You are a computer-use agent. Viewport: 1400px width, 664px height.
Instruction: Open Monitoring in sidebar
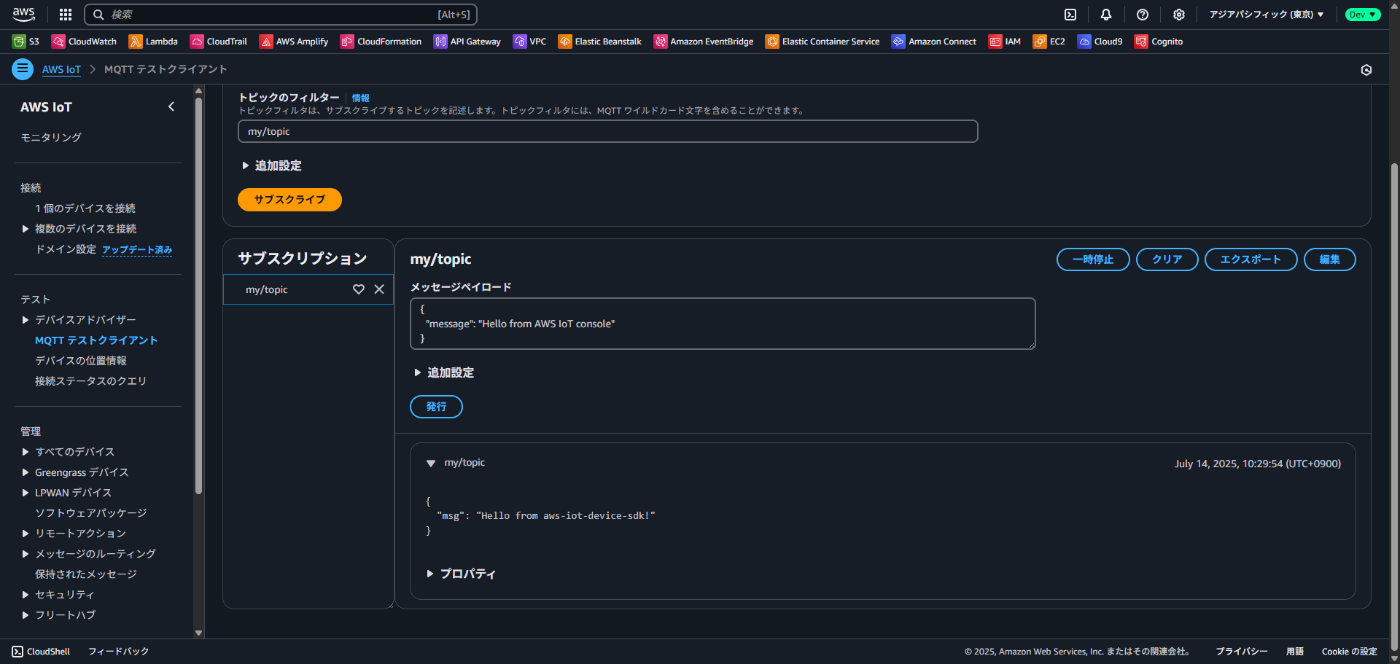pyautogui.click(x=51, y=137)
